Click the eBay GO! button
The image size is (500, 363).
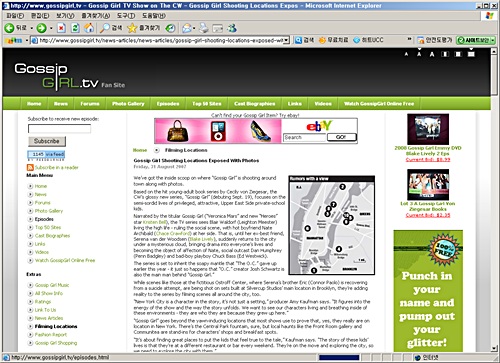coord(341,137)
